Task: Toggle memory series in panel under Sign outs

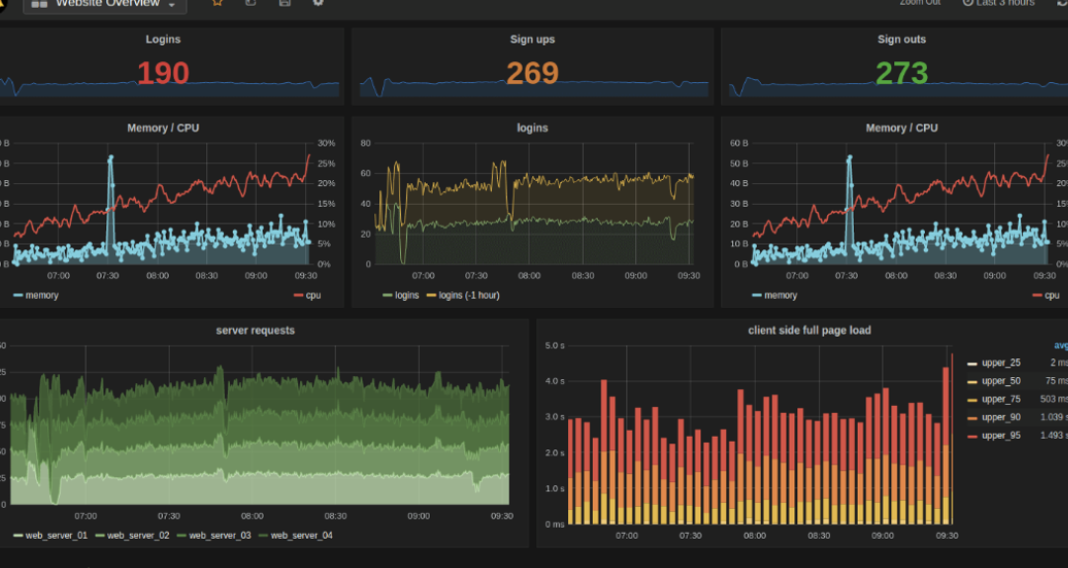Action: [781, 296]
